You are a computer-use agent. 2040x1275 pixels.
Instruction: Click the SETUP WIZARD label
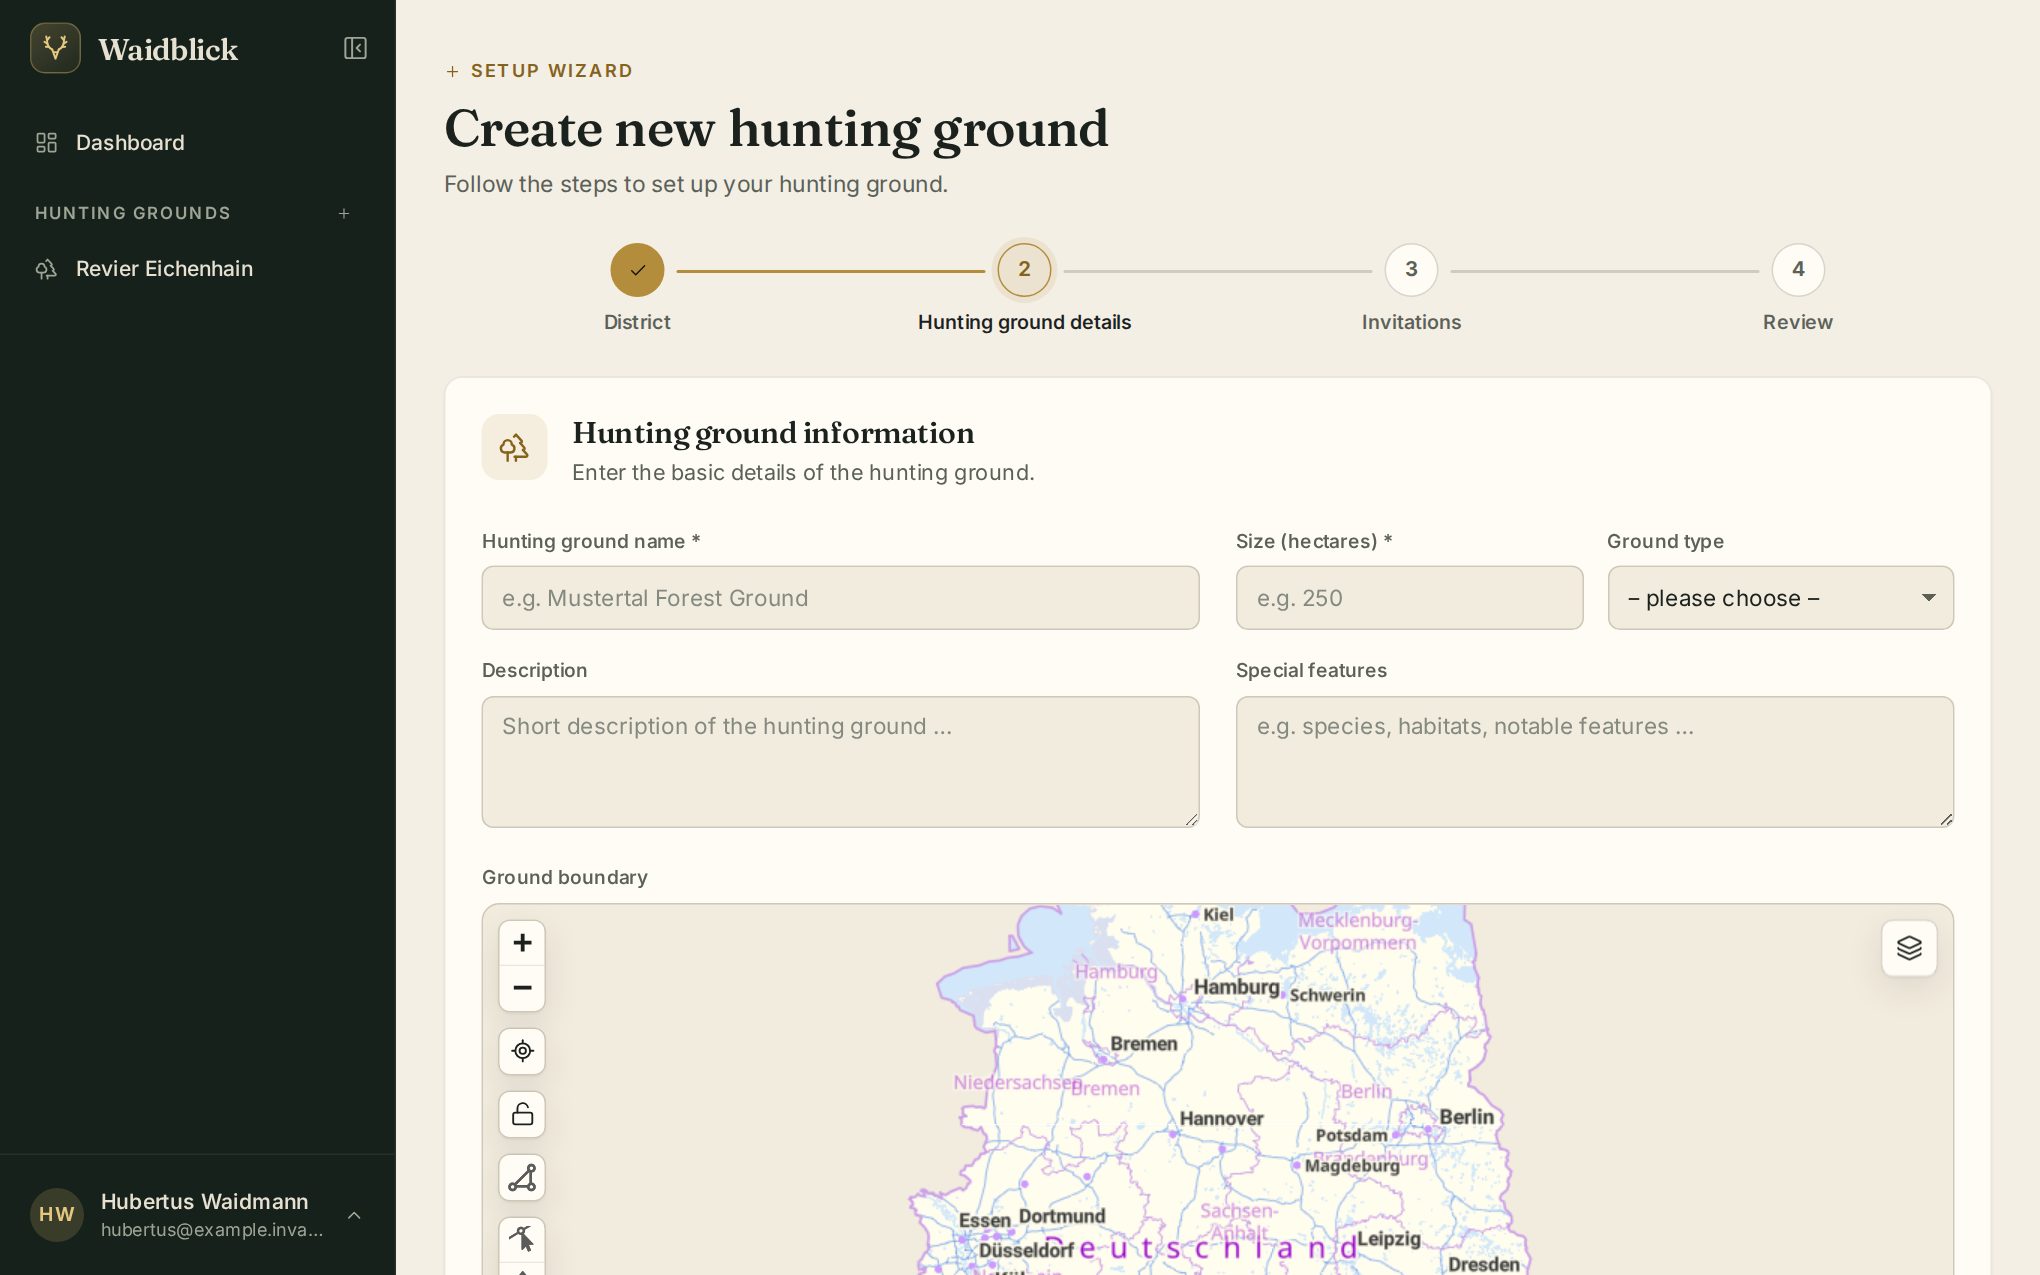[x=552, y=71]
